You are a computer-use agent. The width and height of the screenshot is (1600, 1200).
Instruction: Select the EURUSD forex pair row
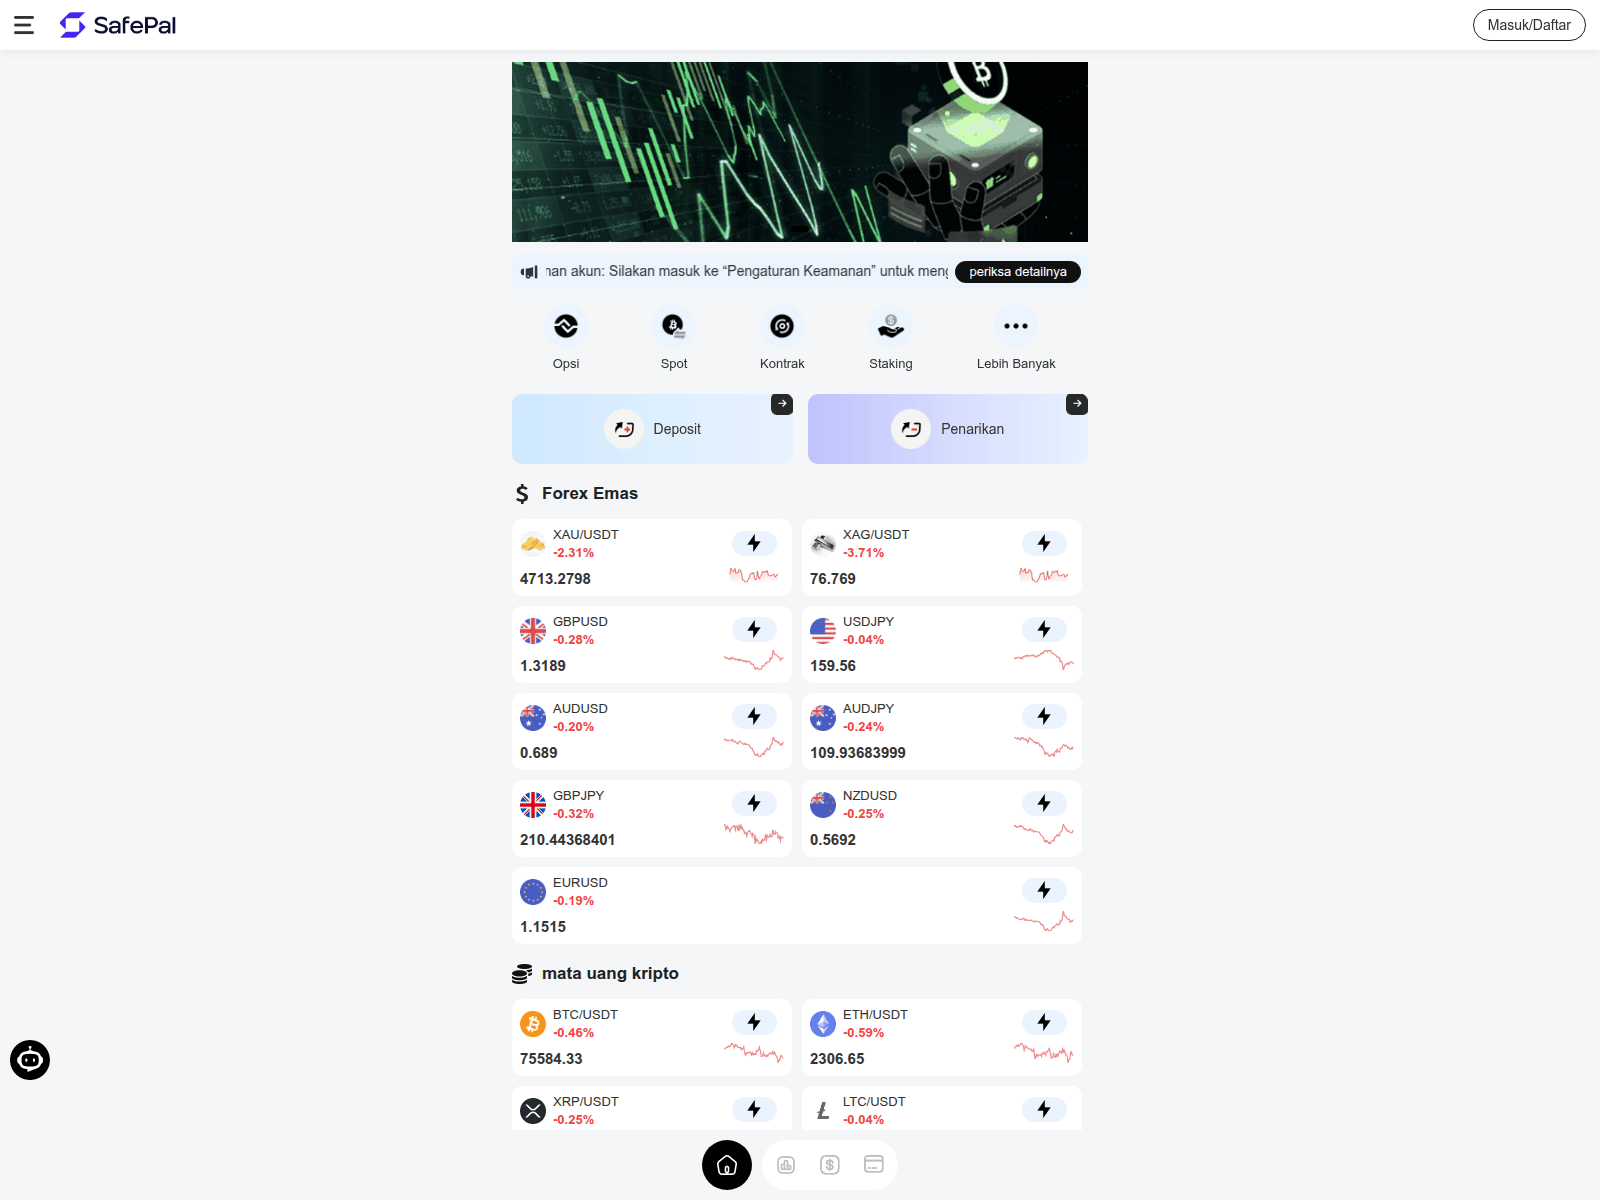coord(797,905)
